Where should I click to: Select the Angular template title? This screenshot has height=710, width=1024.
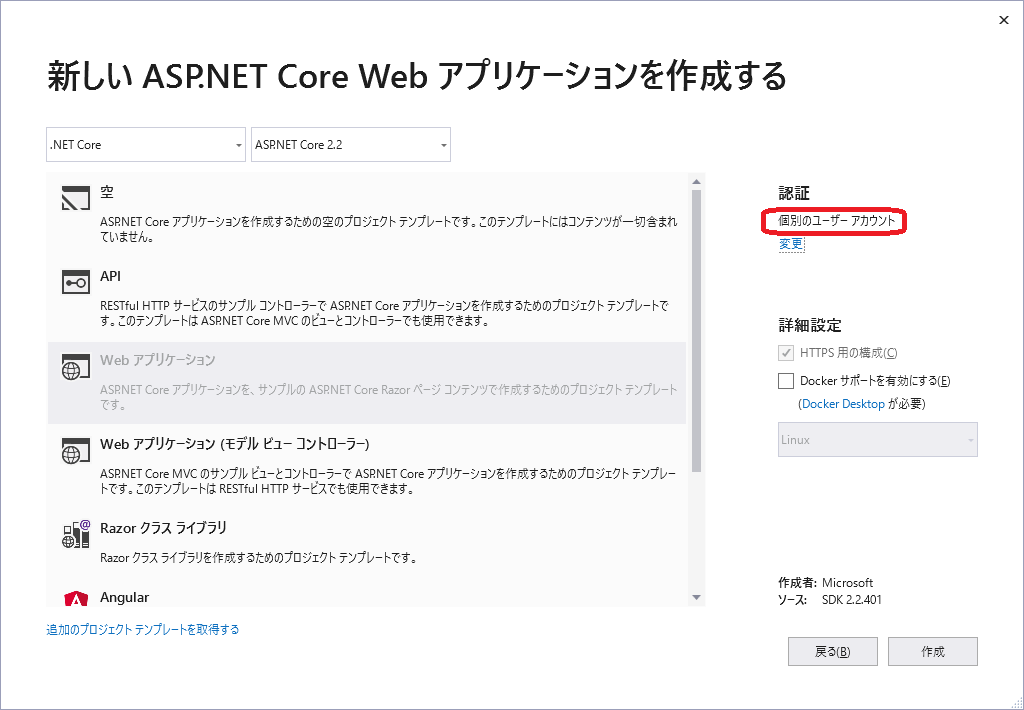[124, 598]
